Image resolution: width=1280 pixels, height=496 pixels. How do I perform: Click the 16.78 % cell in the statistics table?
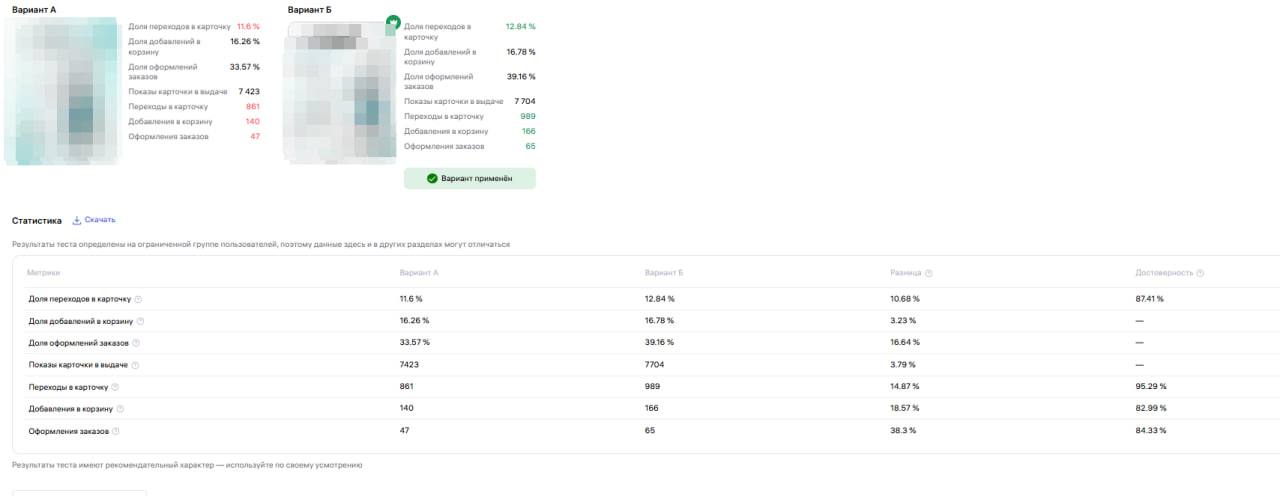(660, 321)
